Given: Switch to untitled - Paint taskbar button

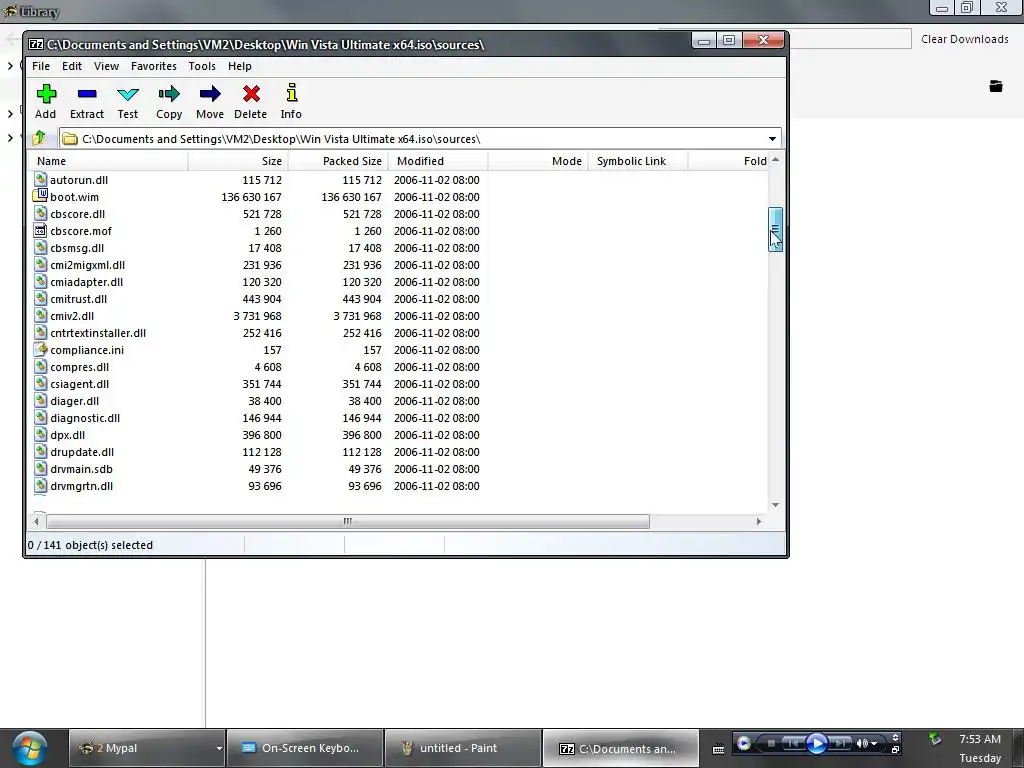Looking at the screenshot, I should click(463, 748).
